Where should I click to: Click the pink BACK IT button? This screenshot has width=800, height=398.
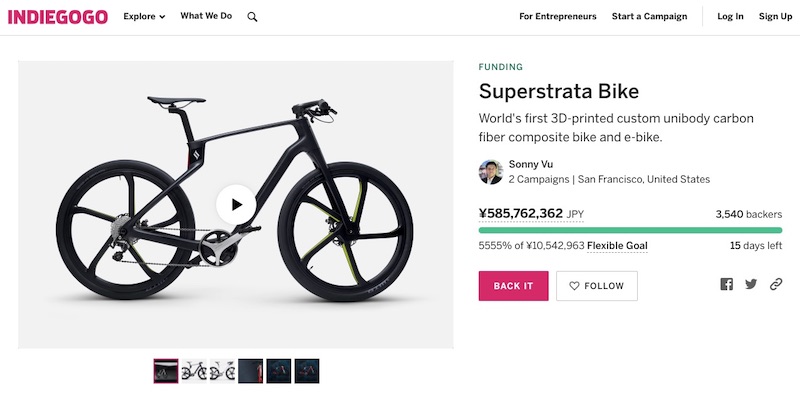tap(513, 286)
